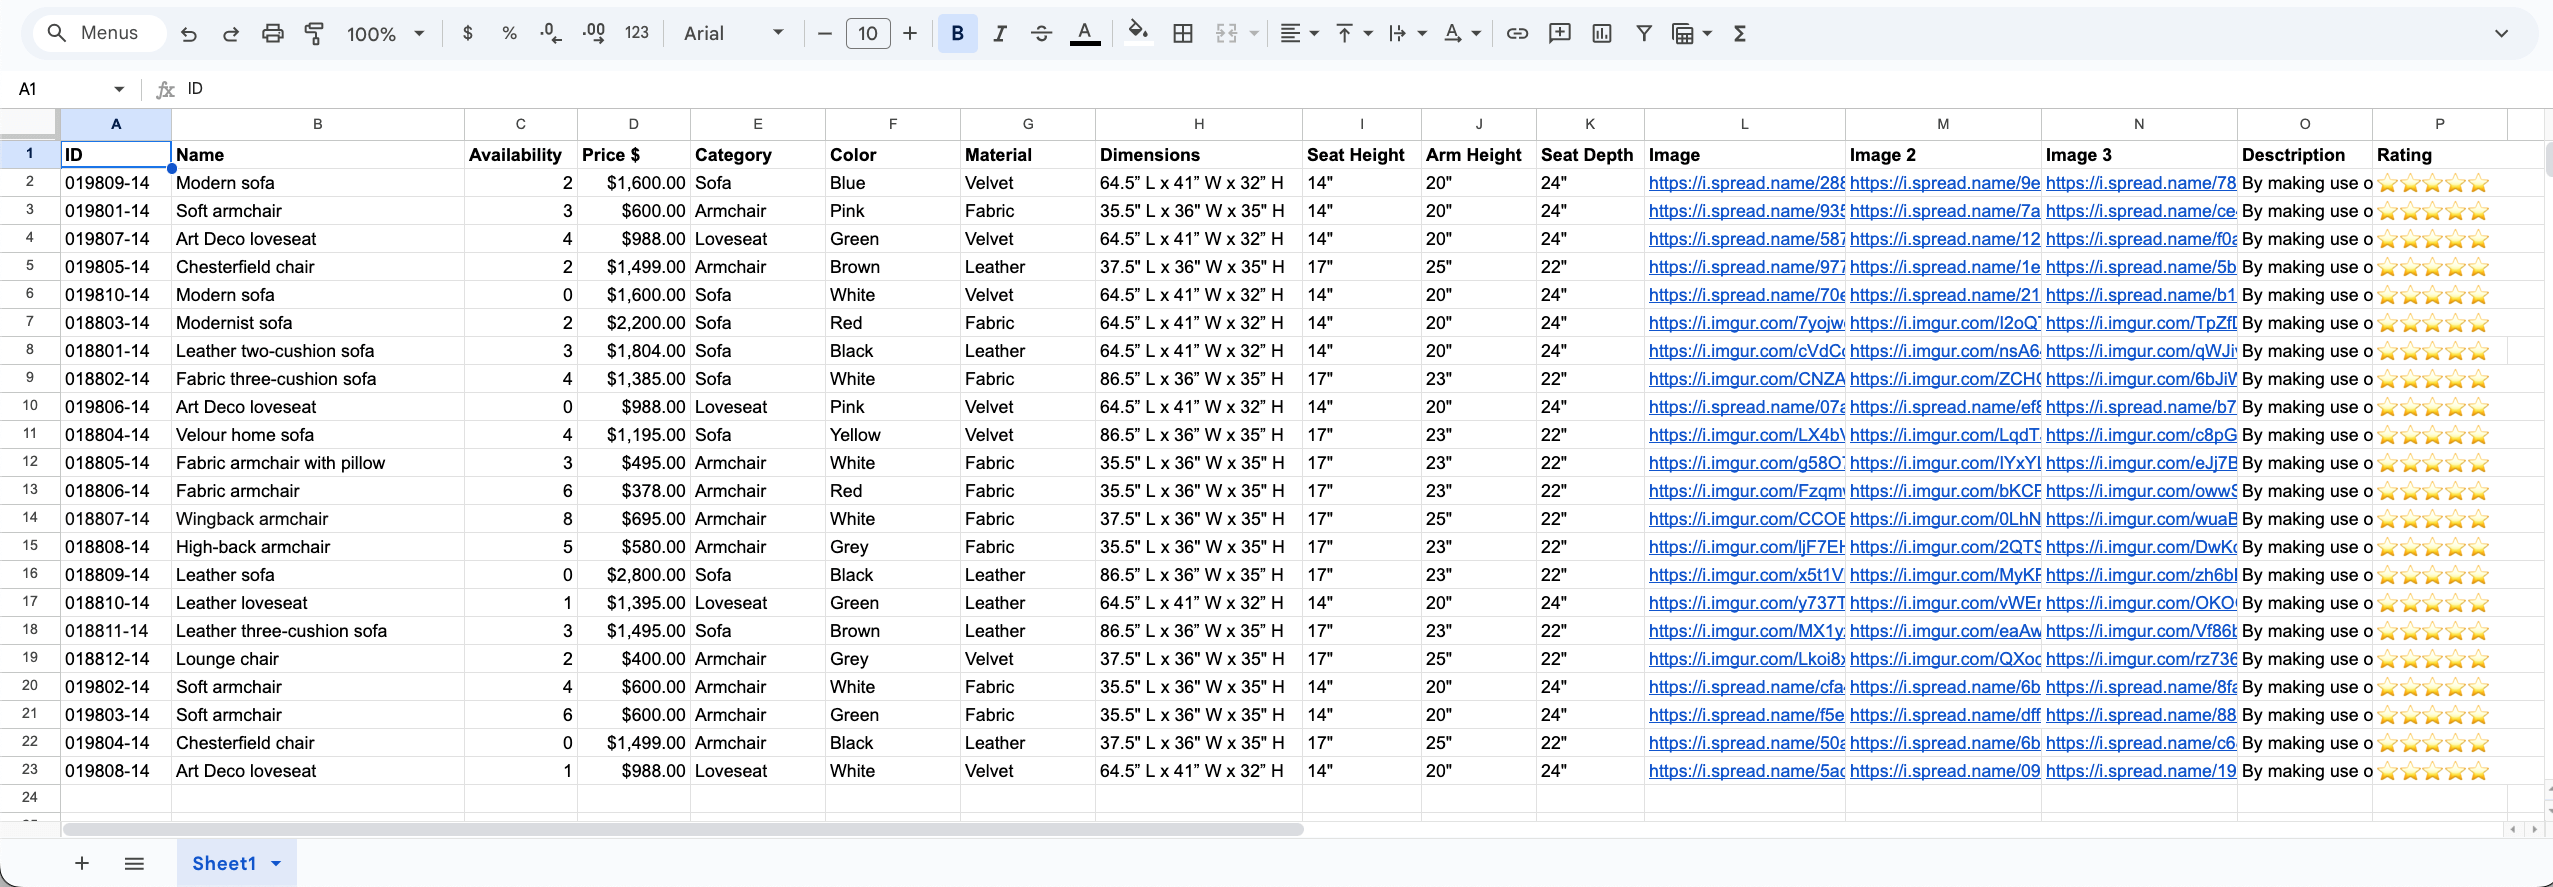Toggle strikethrough formatting

pos(1041,34)
